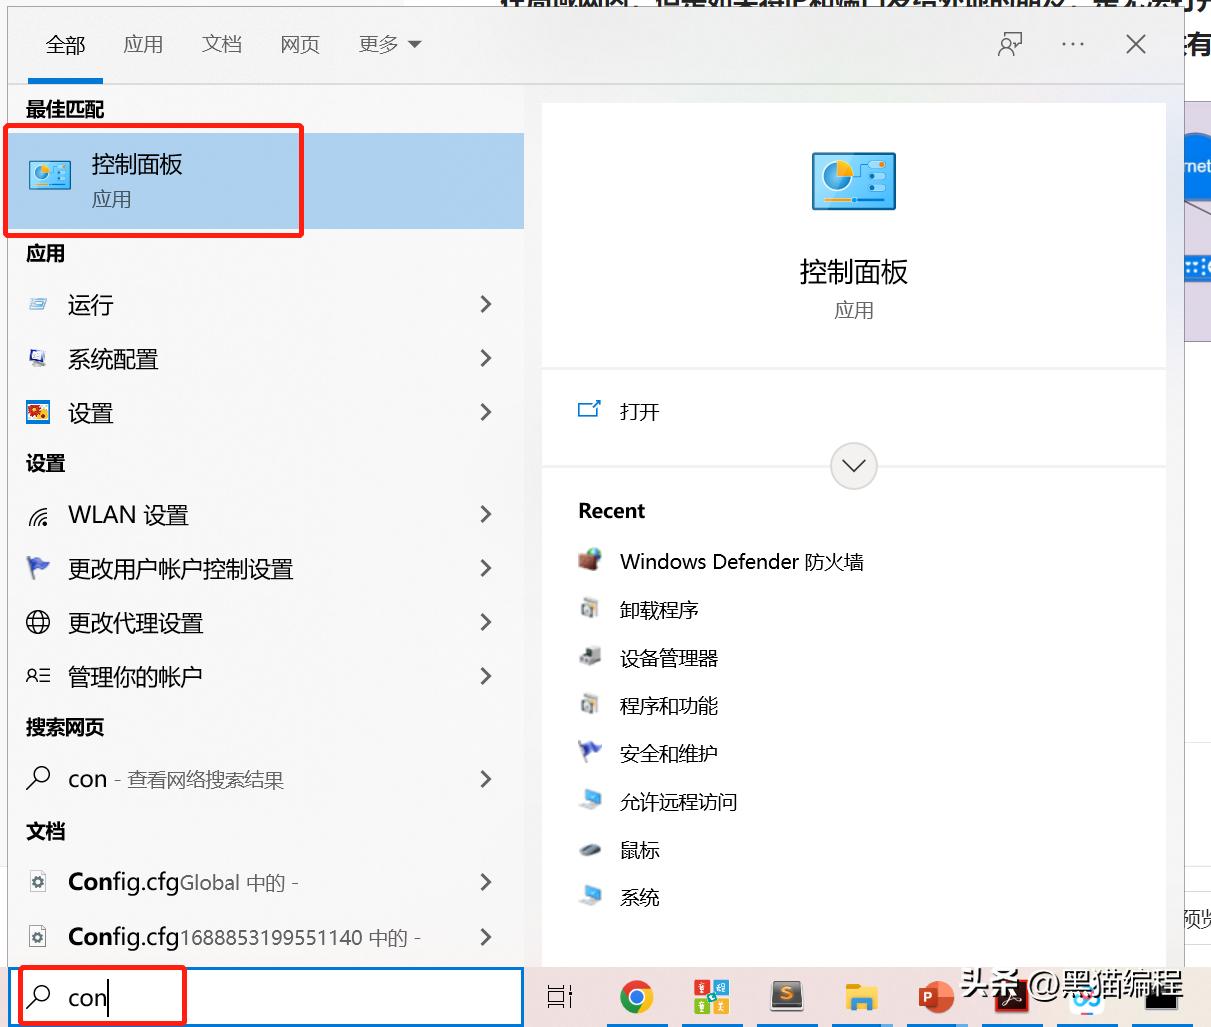Open 设备管理器 in the Recent list
The height and width of the screenshot is (1027, 1211).
(x=666, y=657)
